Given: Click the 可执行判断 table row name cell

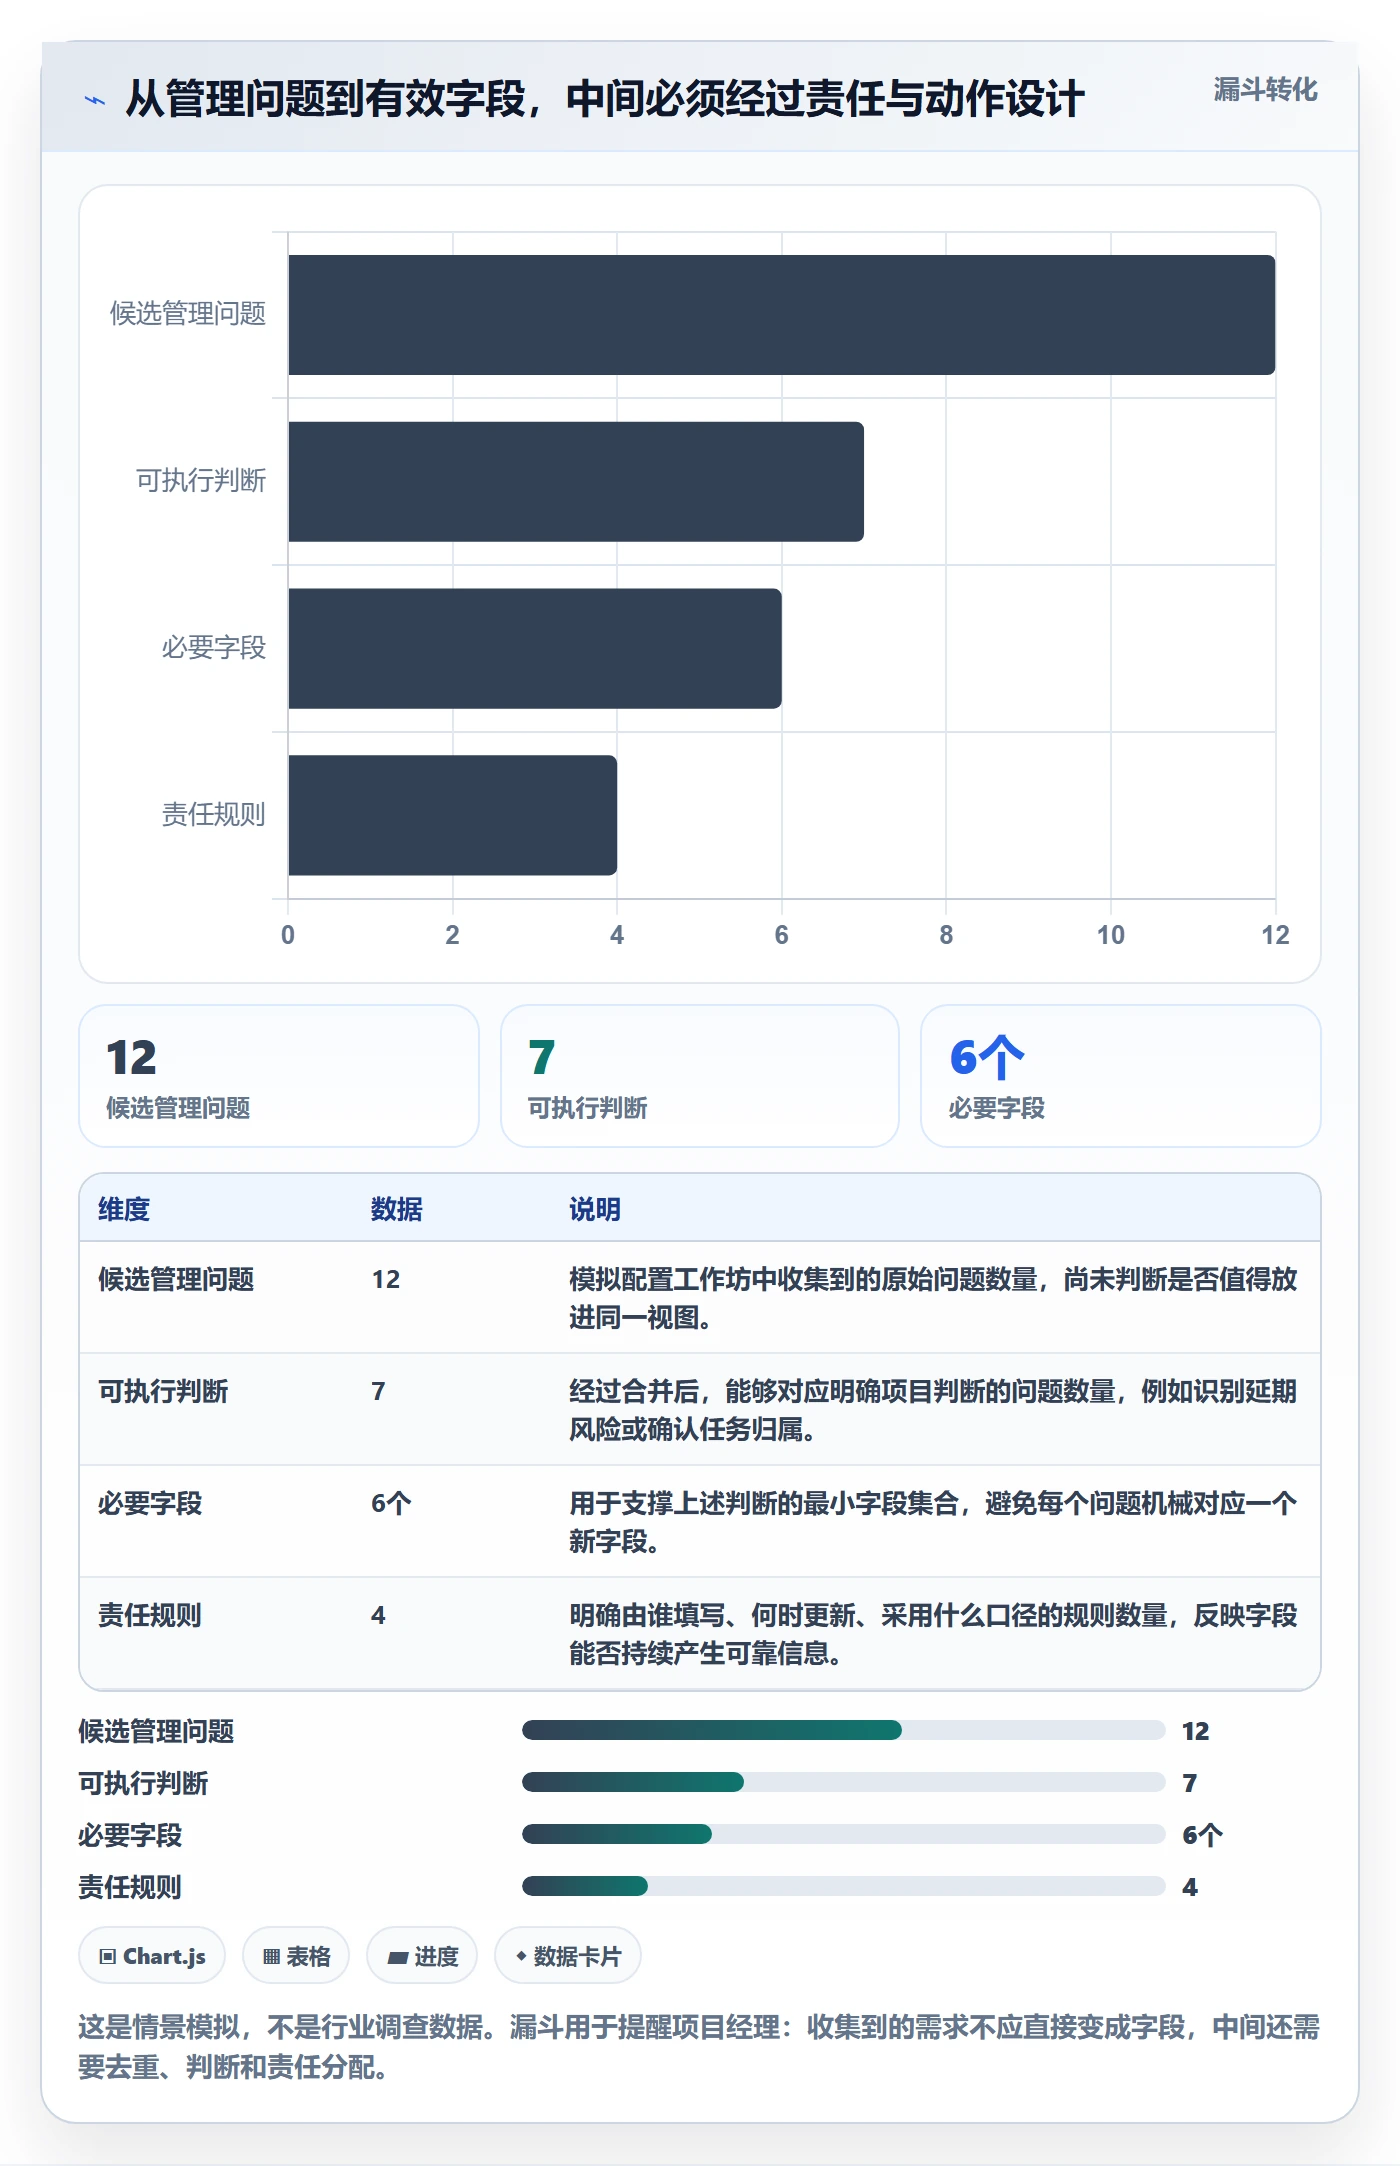Looking at the screenshot, I should (163, 1391).
